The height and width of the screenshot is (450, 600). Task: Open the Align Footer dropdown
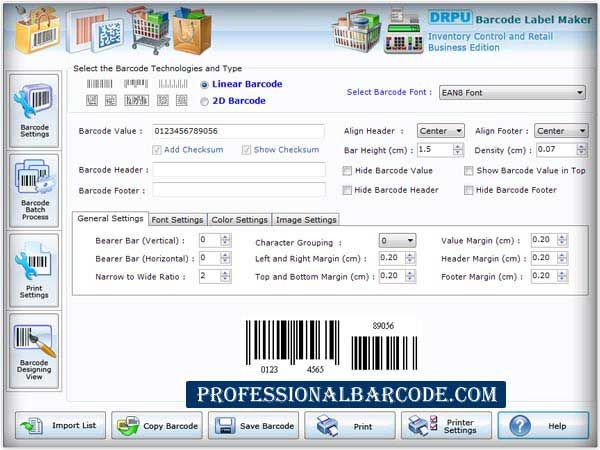pyautogui.click(x=561, y=131)
